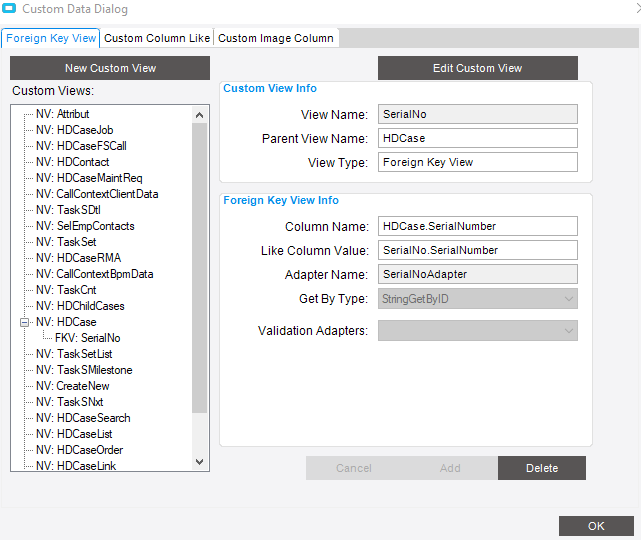
Task: Collapse the NV: HDCase tree node
Action: coord(25,322)
